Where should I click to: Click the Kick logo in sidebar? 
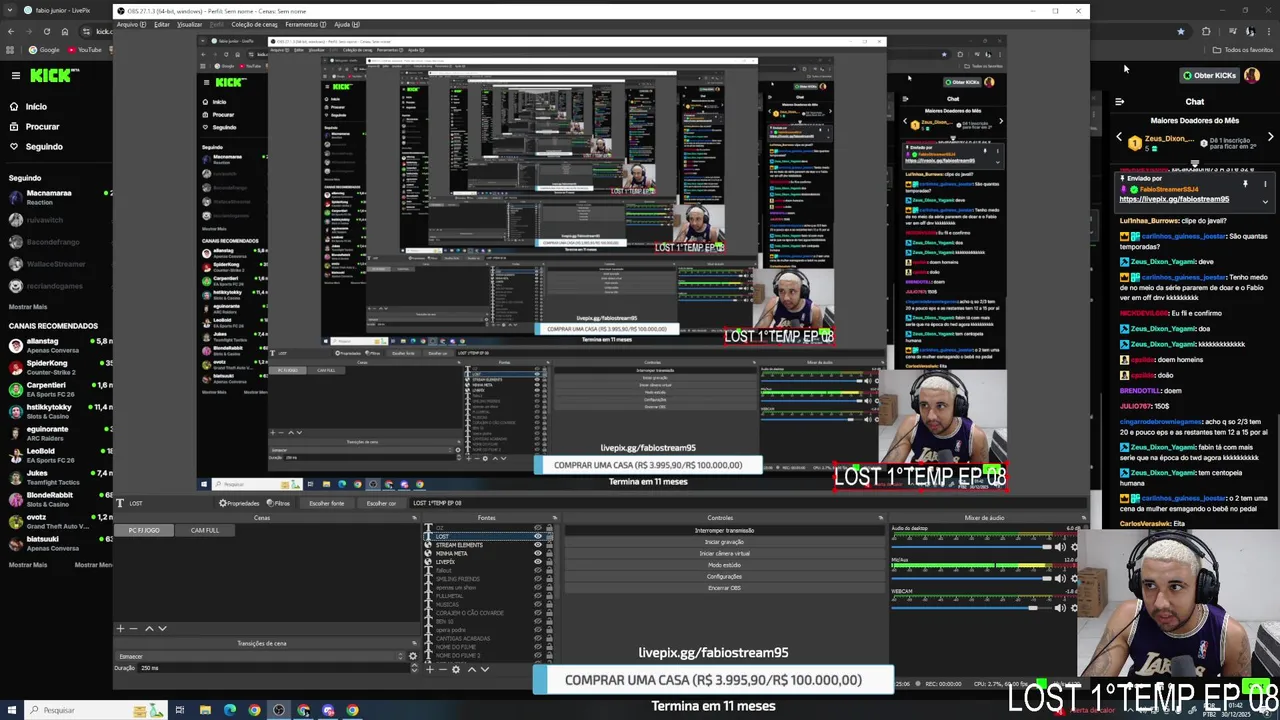(x=53, y=75)
